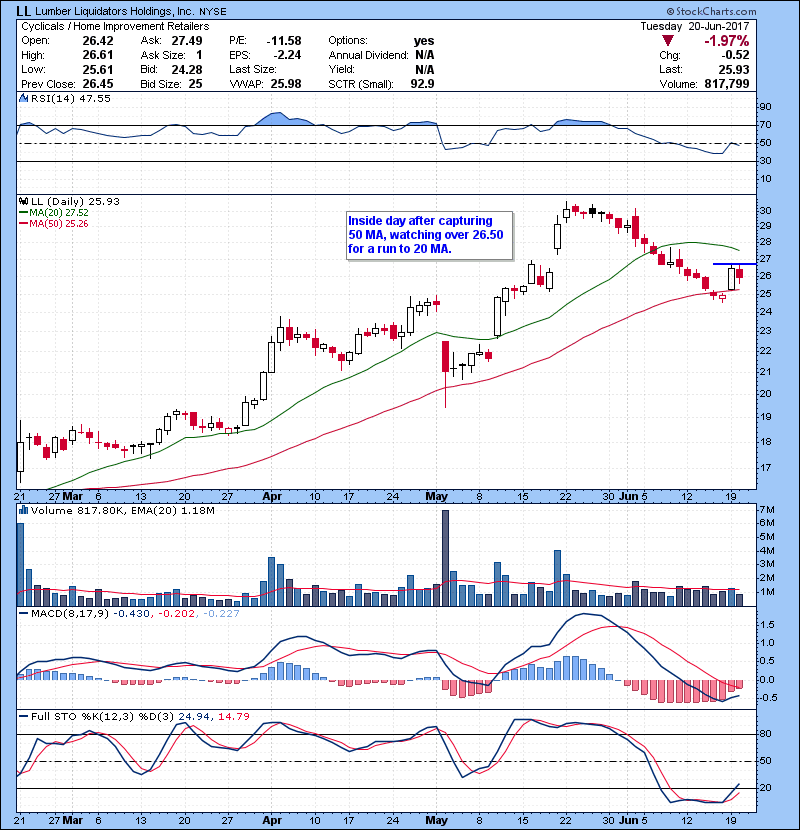
Task: Click the header Volume value 817,799
Action: click(x=727, y=84)
